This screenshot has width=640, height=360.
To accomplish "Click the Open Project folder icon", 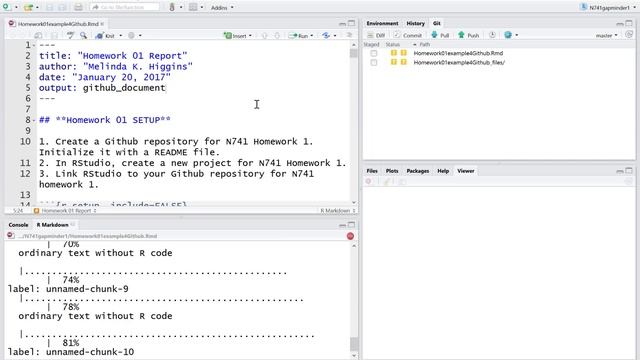I will 28,7.
